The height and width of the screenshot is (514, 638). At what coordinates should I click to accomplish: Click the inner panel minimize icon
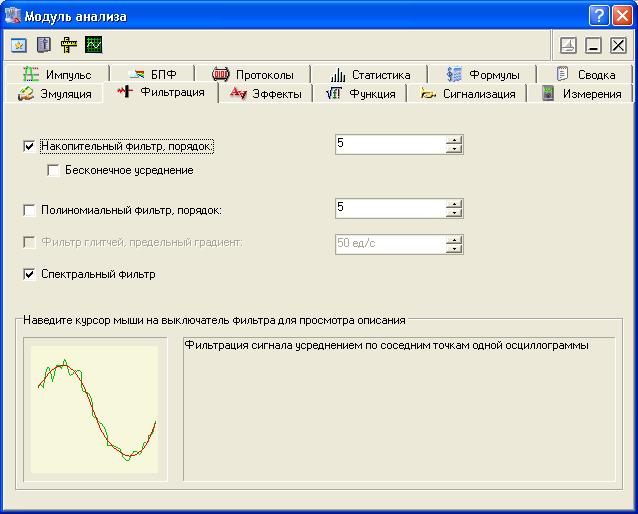593,45
